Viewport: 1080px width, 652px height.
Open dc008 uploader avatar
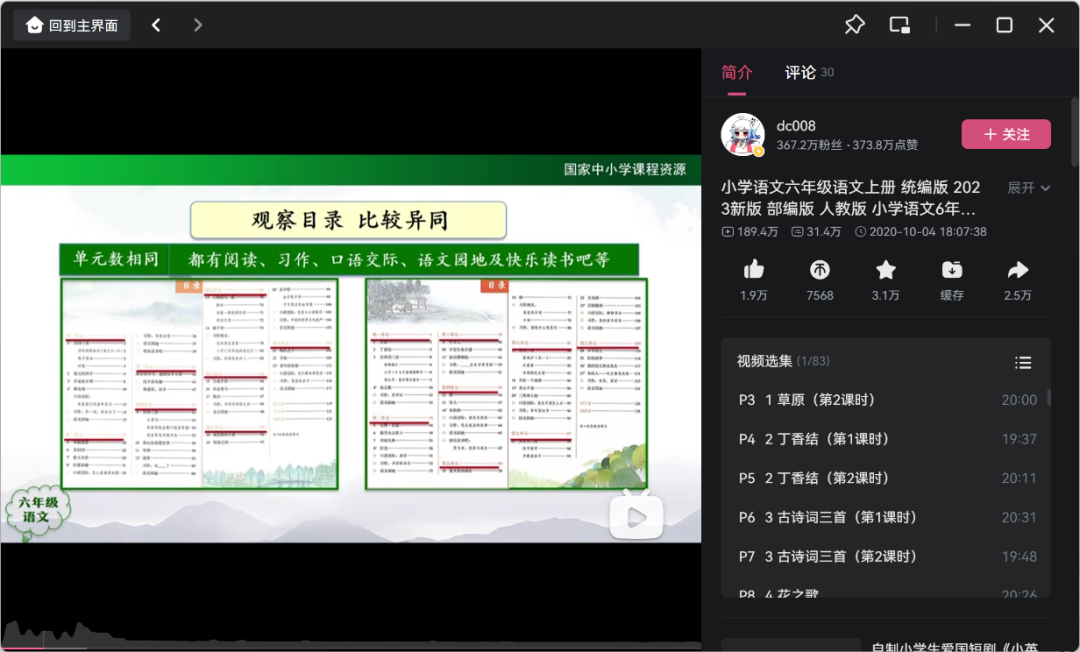point(743,134)
